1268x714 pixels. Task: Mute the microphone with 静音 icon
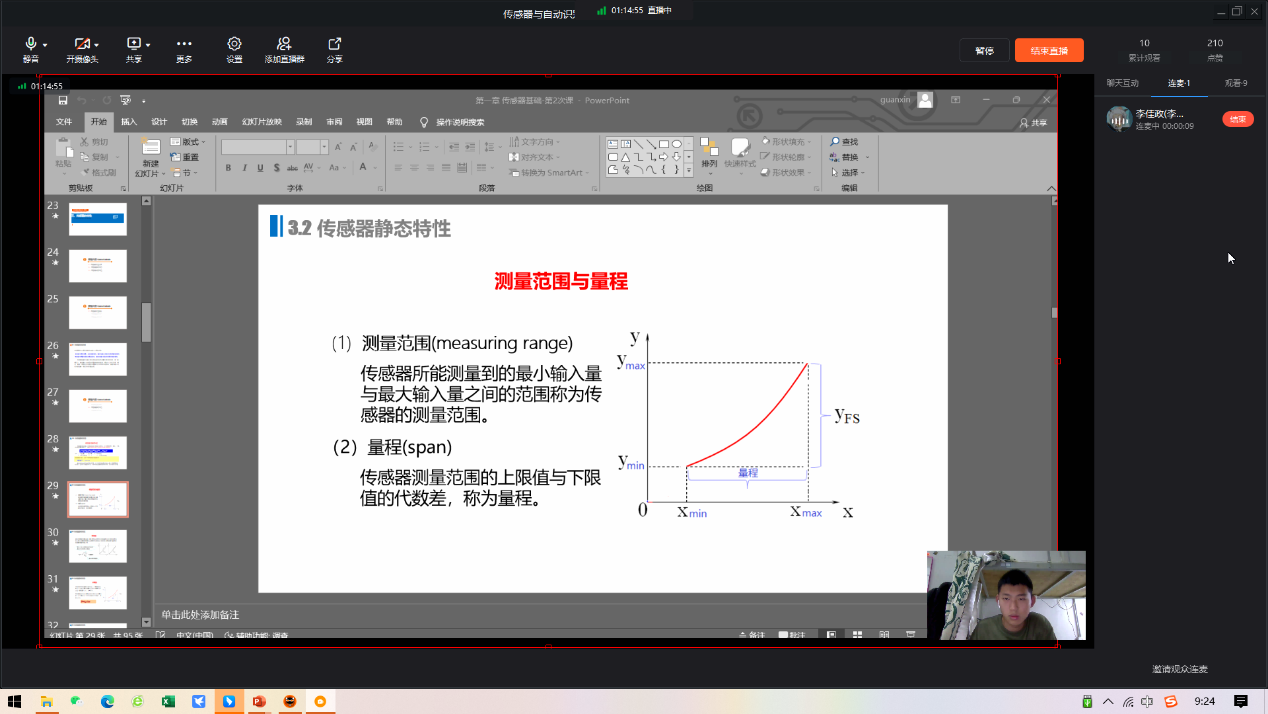(x=30, y=45)
